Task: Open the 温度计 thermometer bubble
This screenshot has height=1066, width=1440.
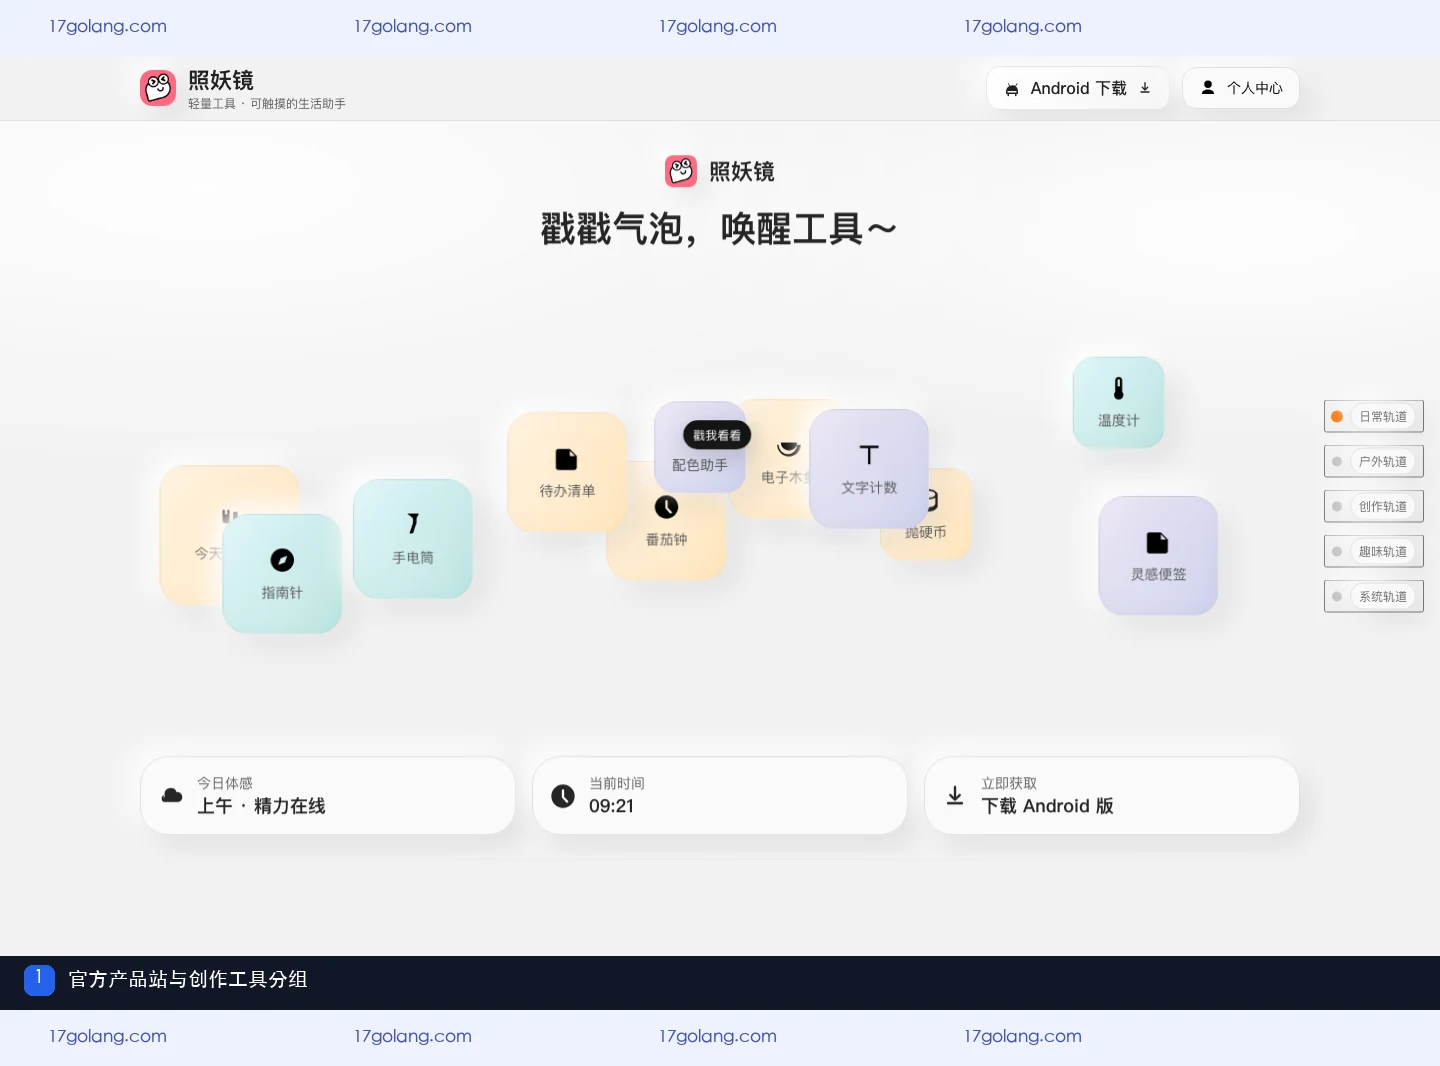Action: (1118, 402)
